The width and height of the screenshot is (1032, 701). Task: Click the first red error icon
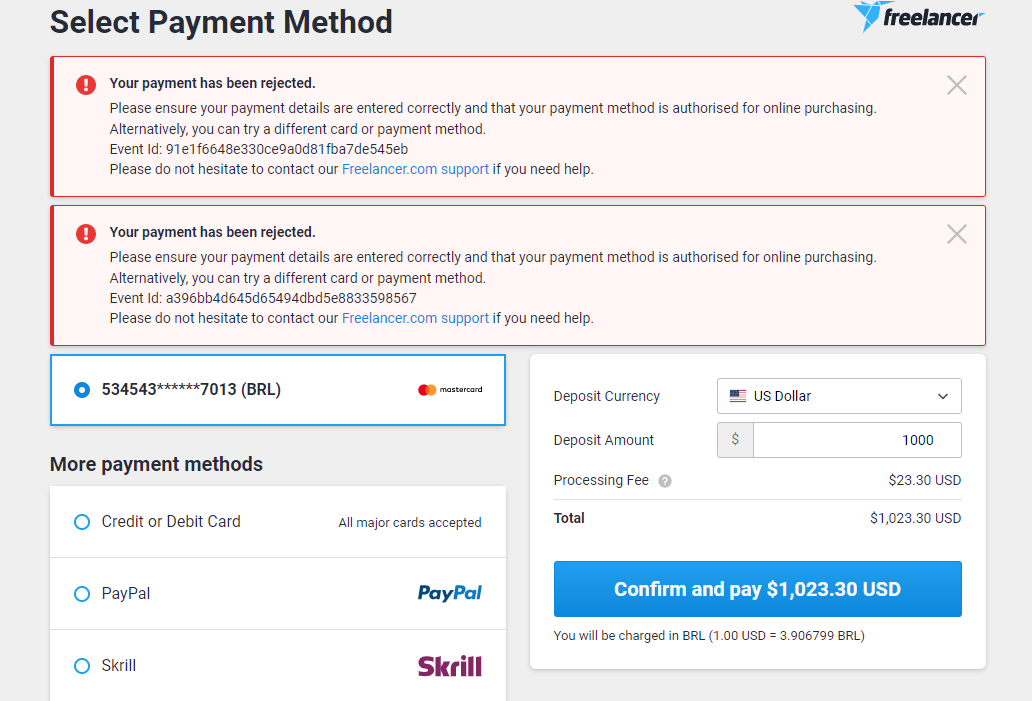[x=86, y=85]
